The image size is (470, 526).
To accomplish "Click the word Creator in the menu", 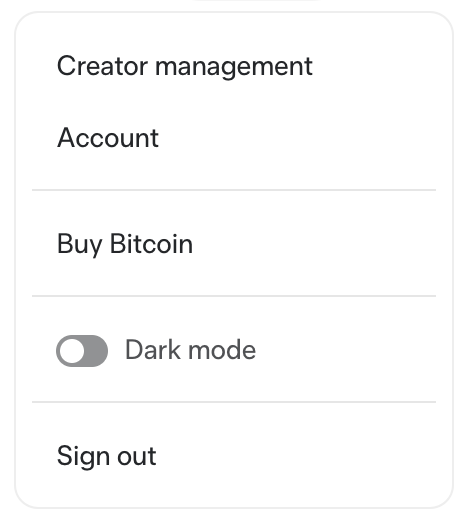I will pyautogui.click(x=102, y=66).
